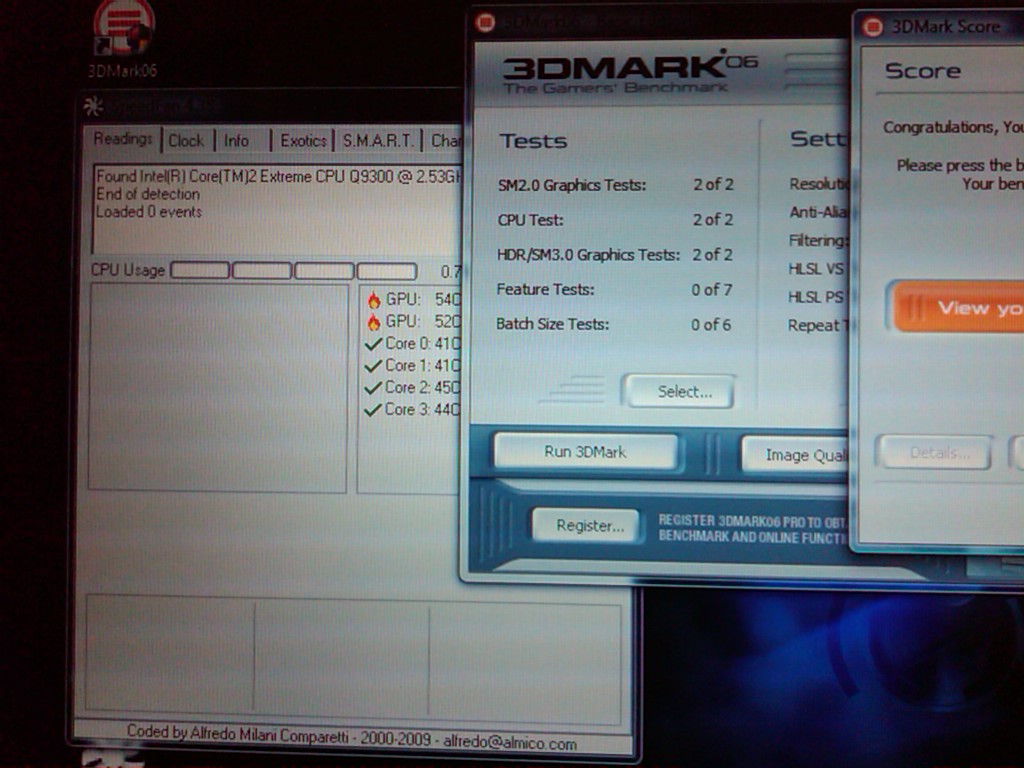Click the Select... button under Tests

click(680, 391)
